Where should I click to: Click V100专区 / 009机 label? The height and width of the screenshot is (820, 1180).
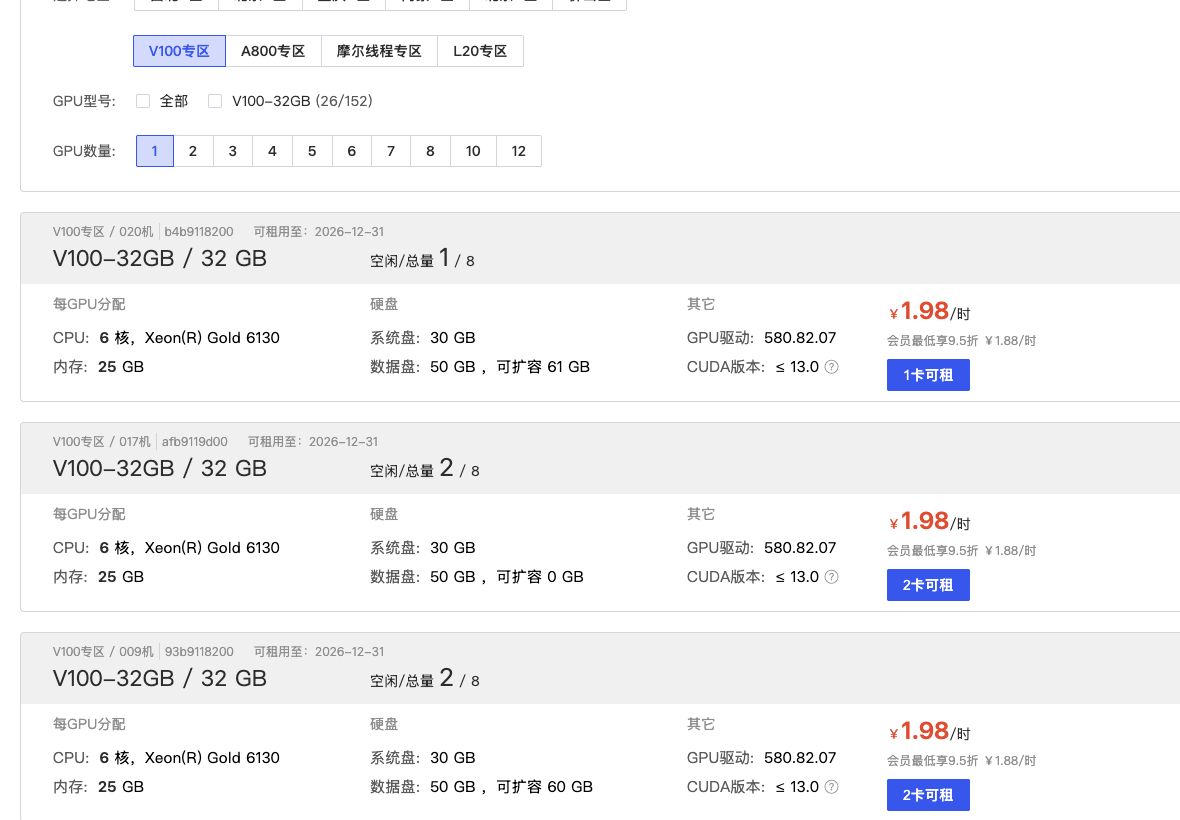103,651
